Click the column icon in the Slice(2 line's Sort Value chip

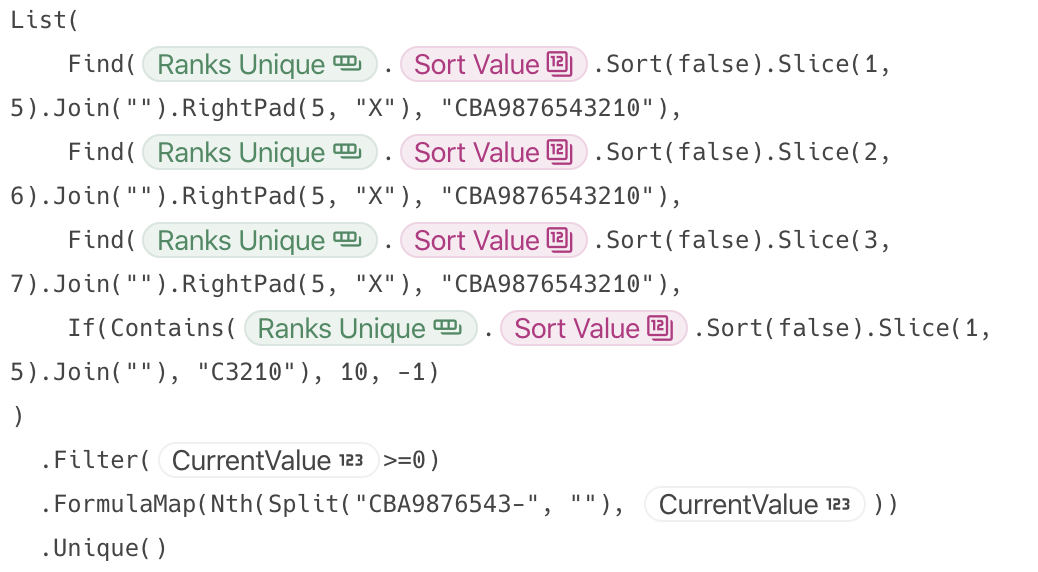(559, 153)
